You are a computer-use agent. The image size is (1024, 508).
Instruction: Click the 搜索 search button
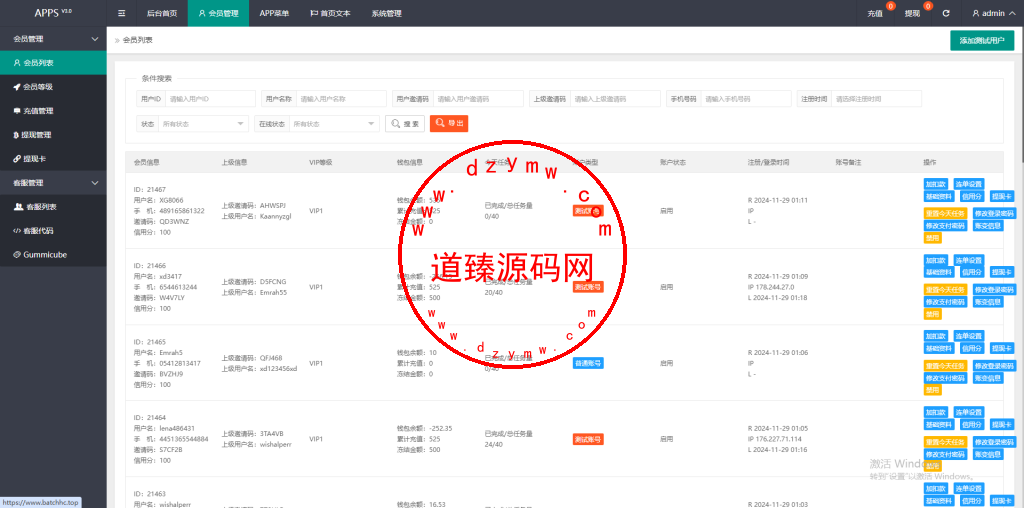pyautogui.click(x=405, y=123)
